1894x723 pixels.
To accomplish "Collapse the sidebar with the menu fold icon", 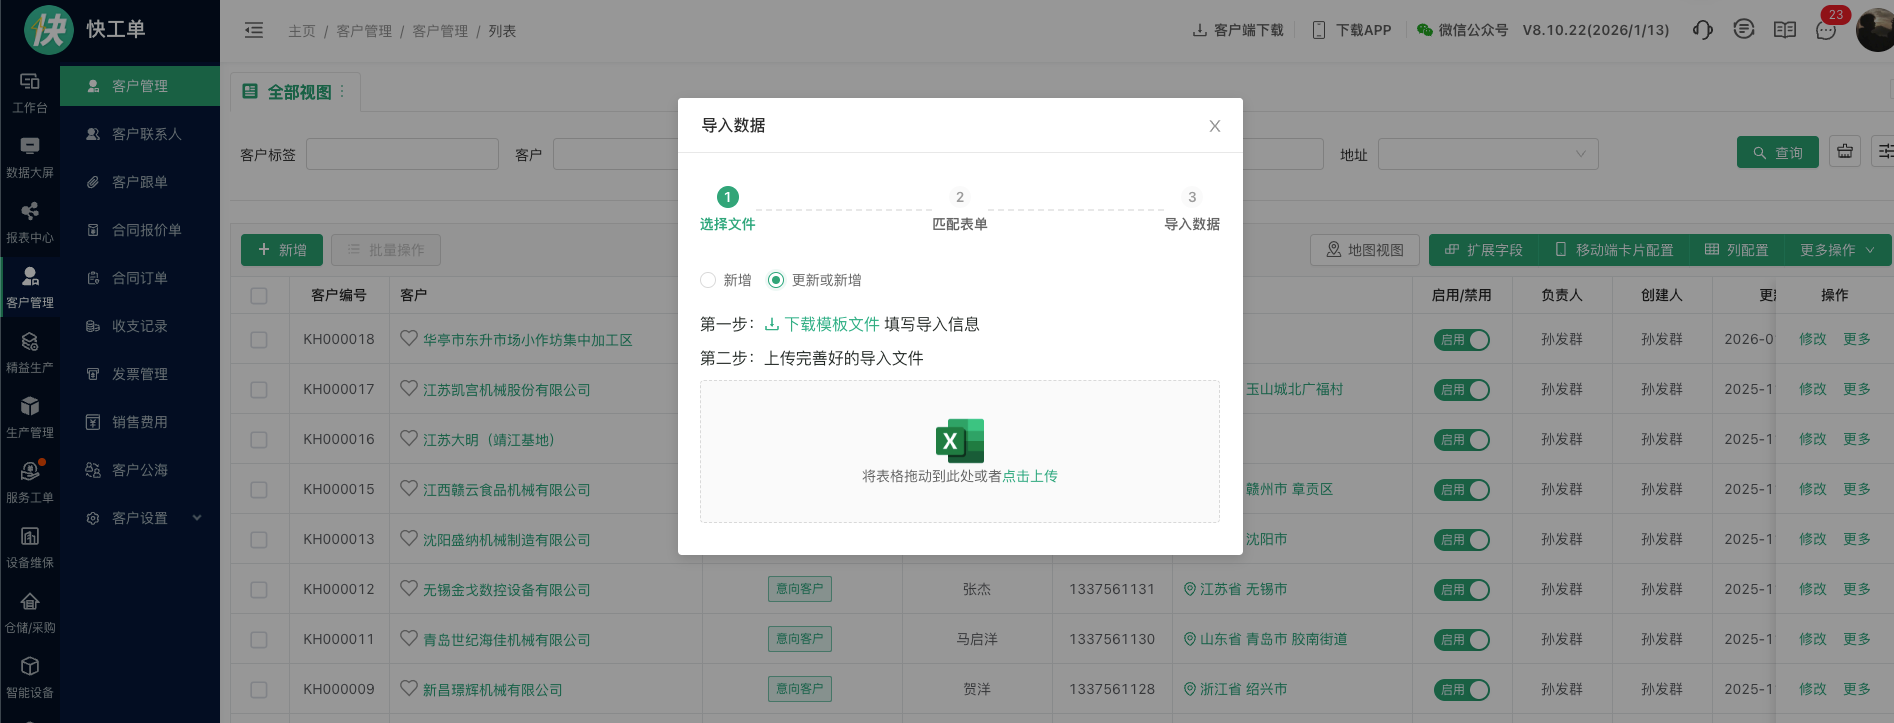I will coord(254,31).
